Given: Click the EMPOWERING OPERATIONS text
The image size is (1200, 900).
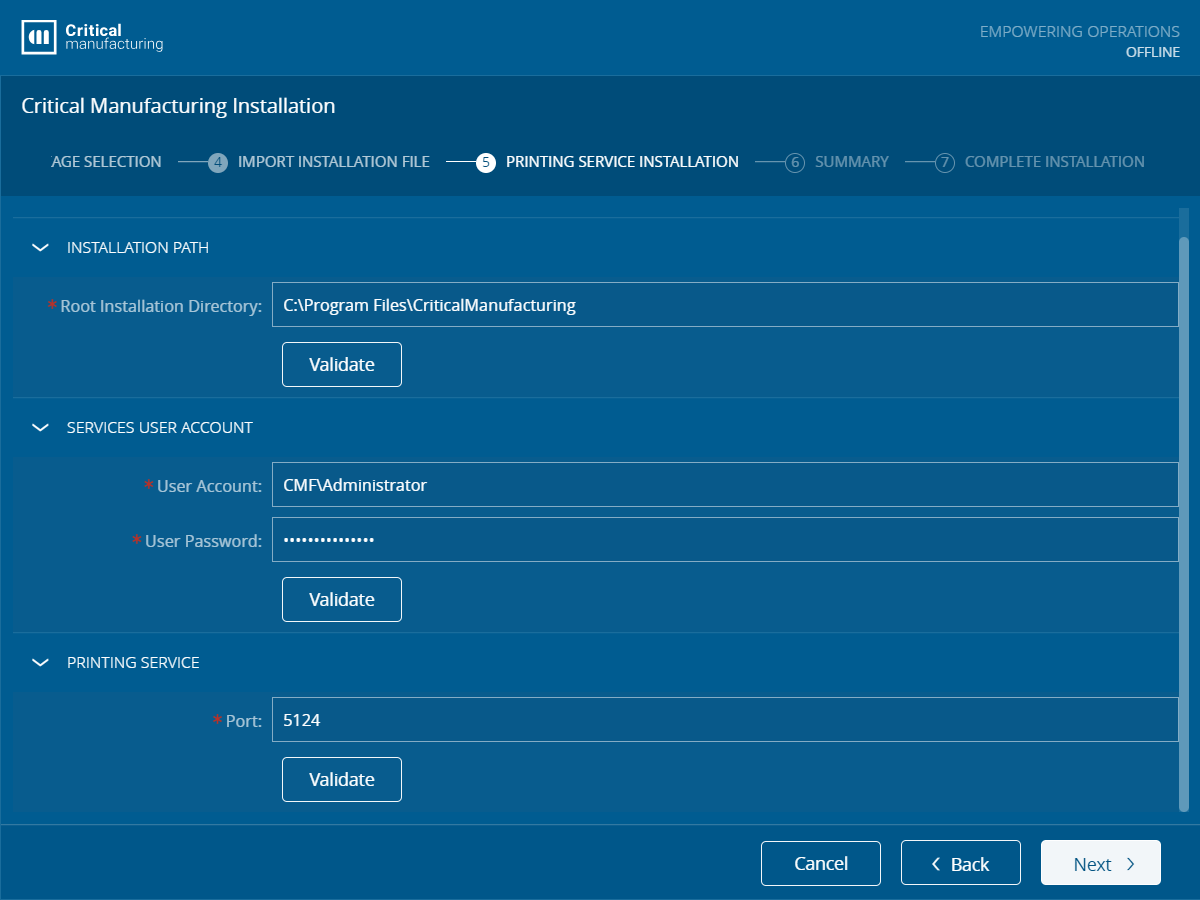Looking at the screenshot, I should point(1080,32).
